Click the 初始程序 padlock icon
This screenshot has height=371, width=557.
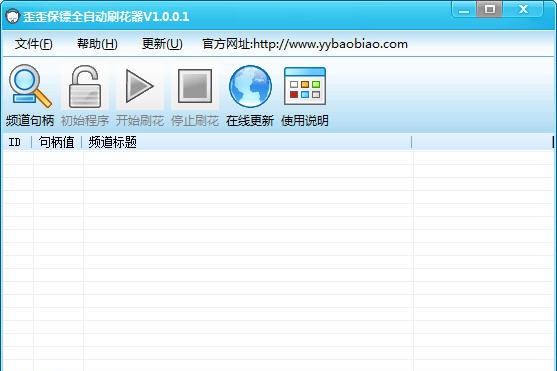click(x=85, y=86)
